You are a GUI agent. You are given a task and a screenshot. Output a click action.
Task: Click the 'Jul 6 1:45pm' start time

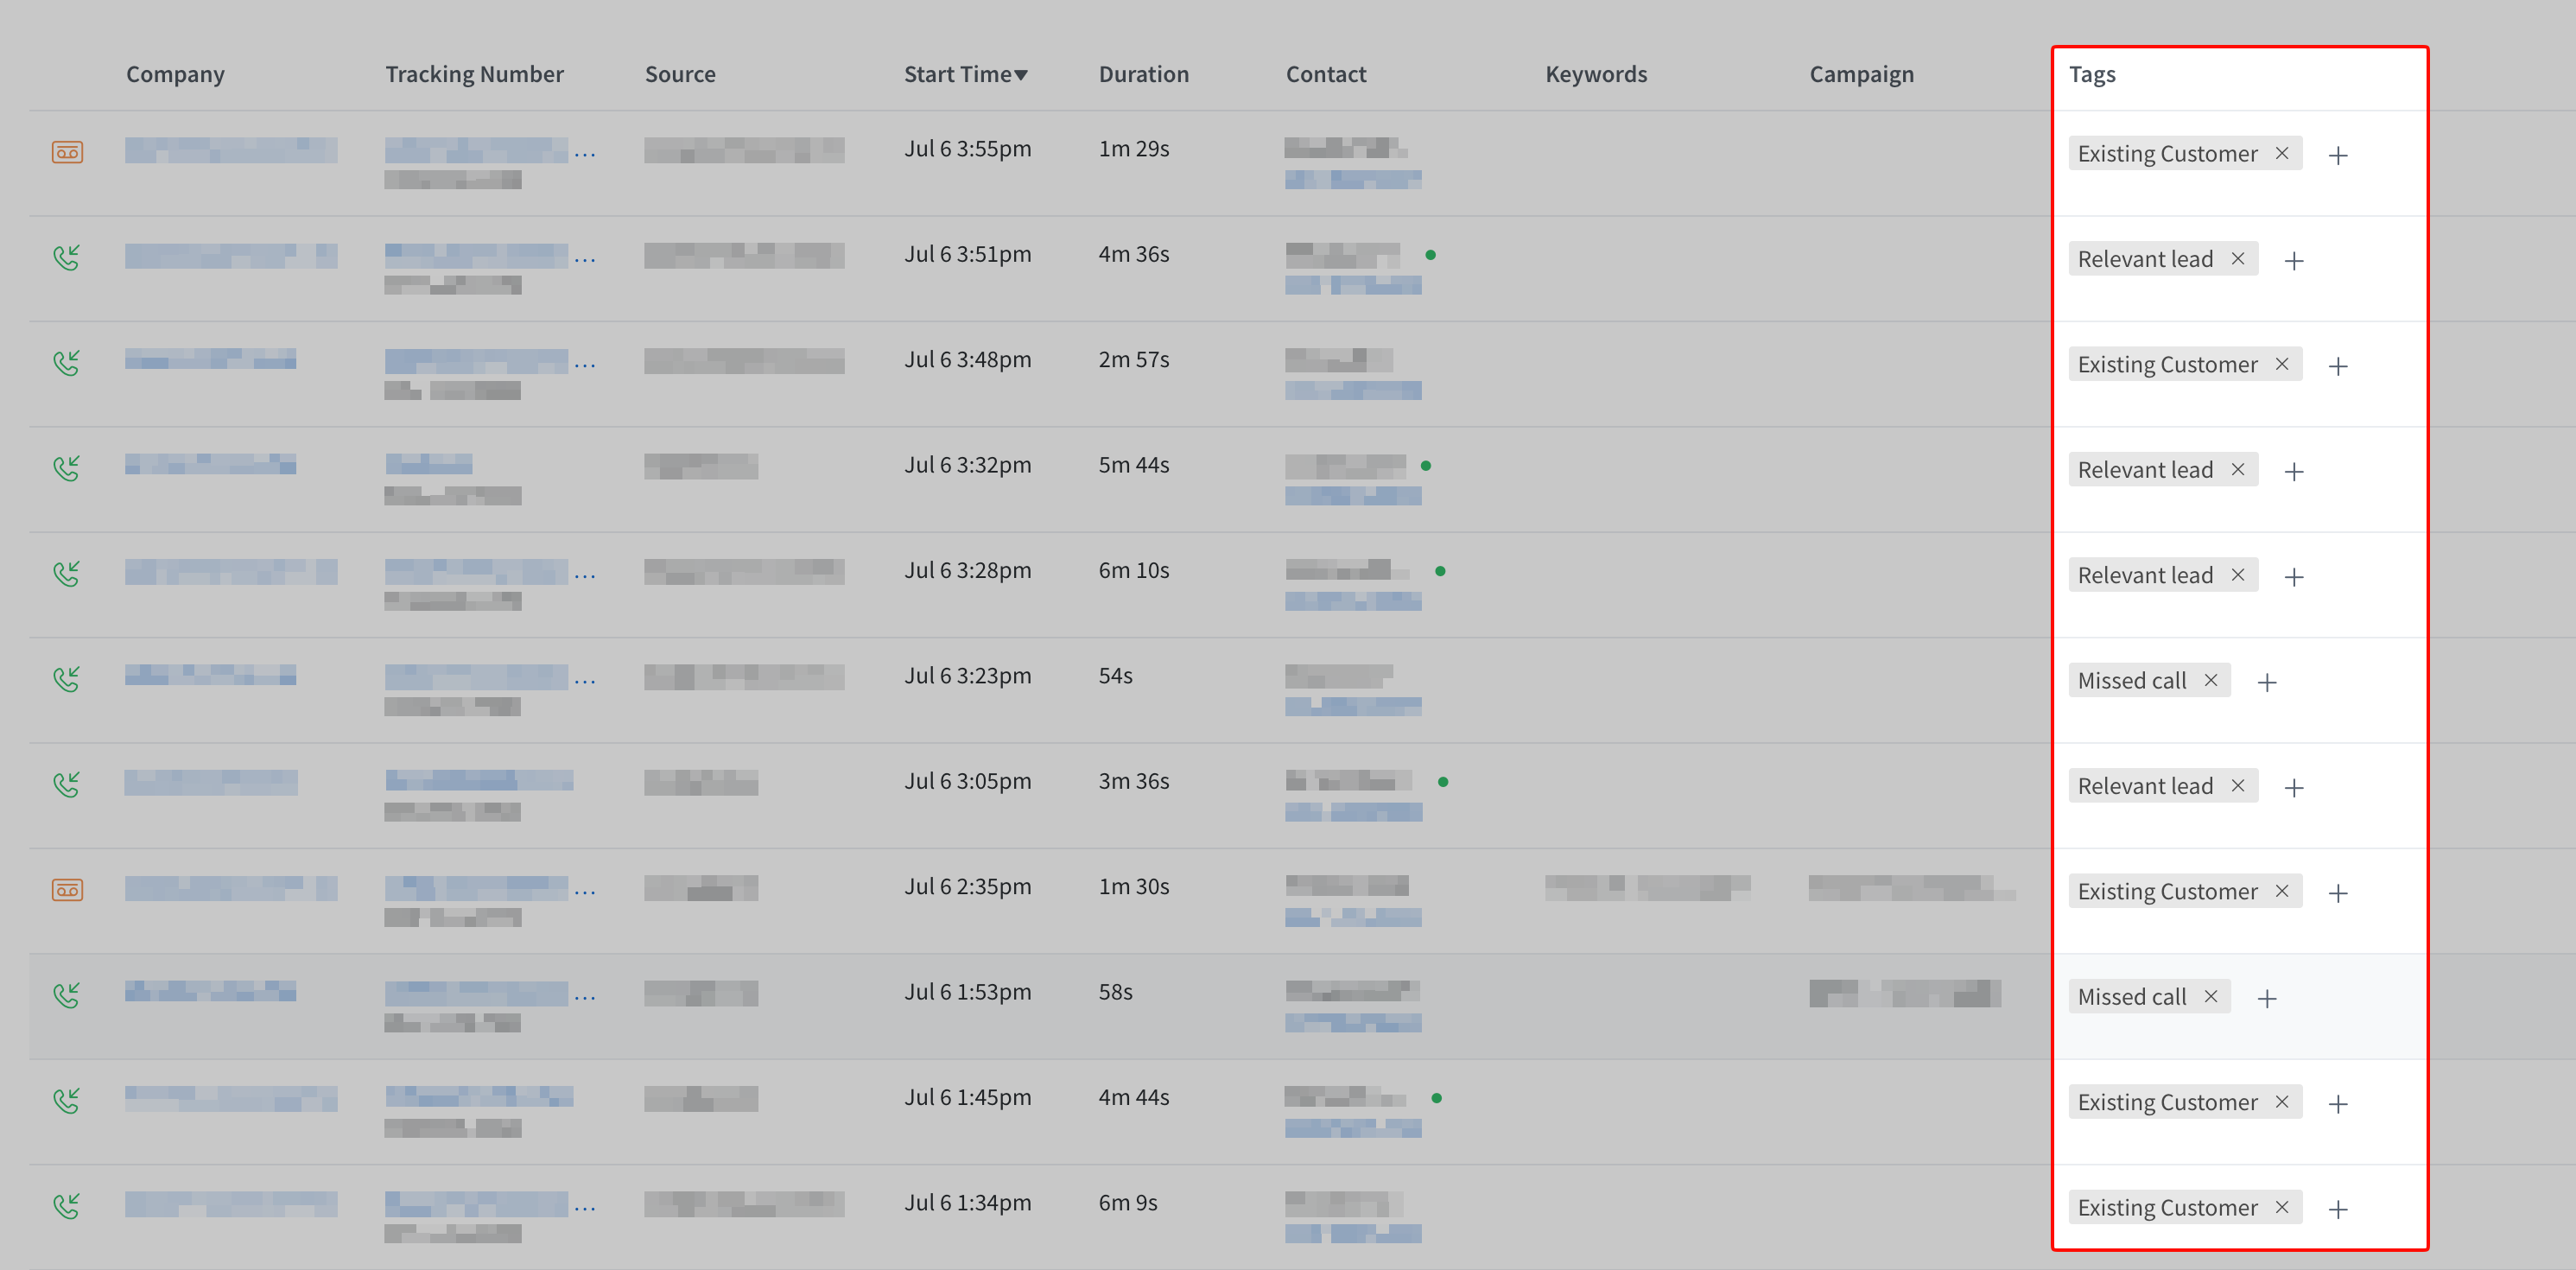(x=967, y=1097)
